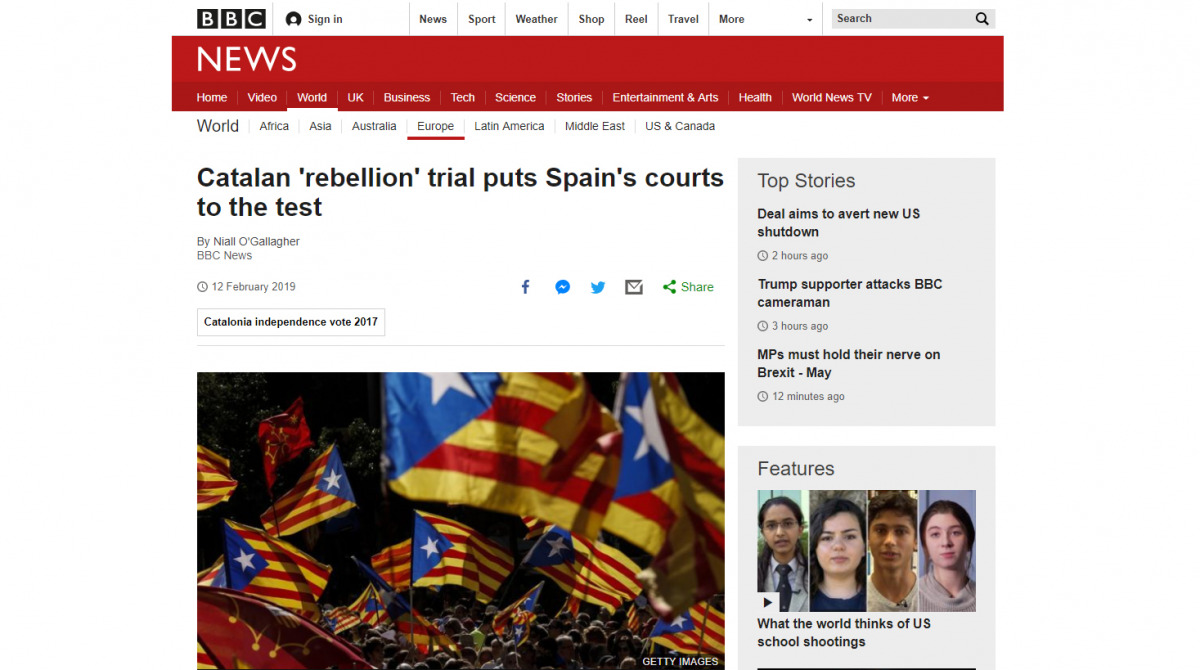Screen dimensions: 1200x670
Task: Play the school shootings video
Action: pos(768,602)
